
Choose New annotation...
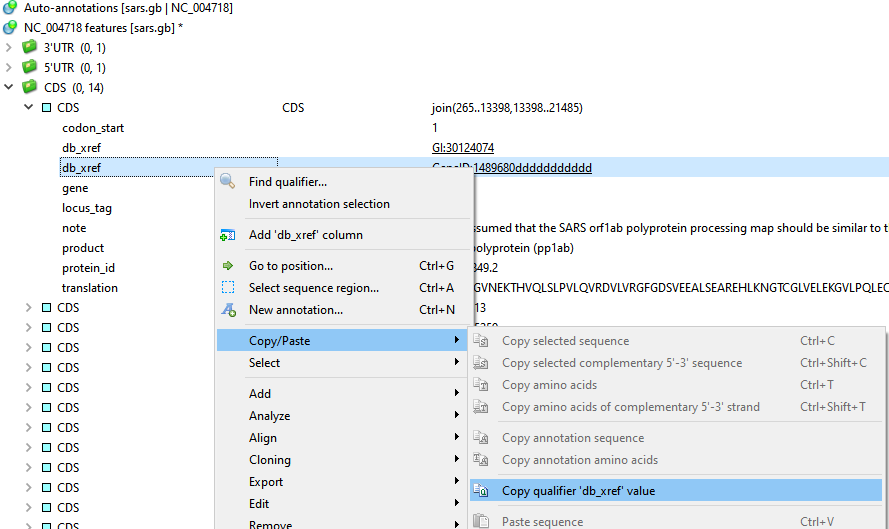click(x=344, y=310)
